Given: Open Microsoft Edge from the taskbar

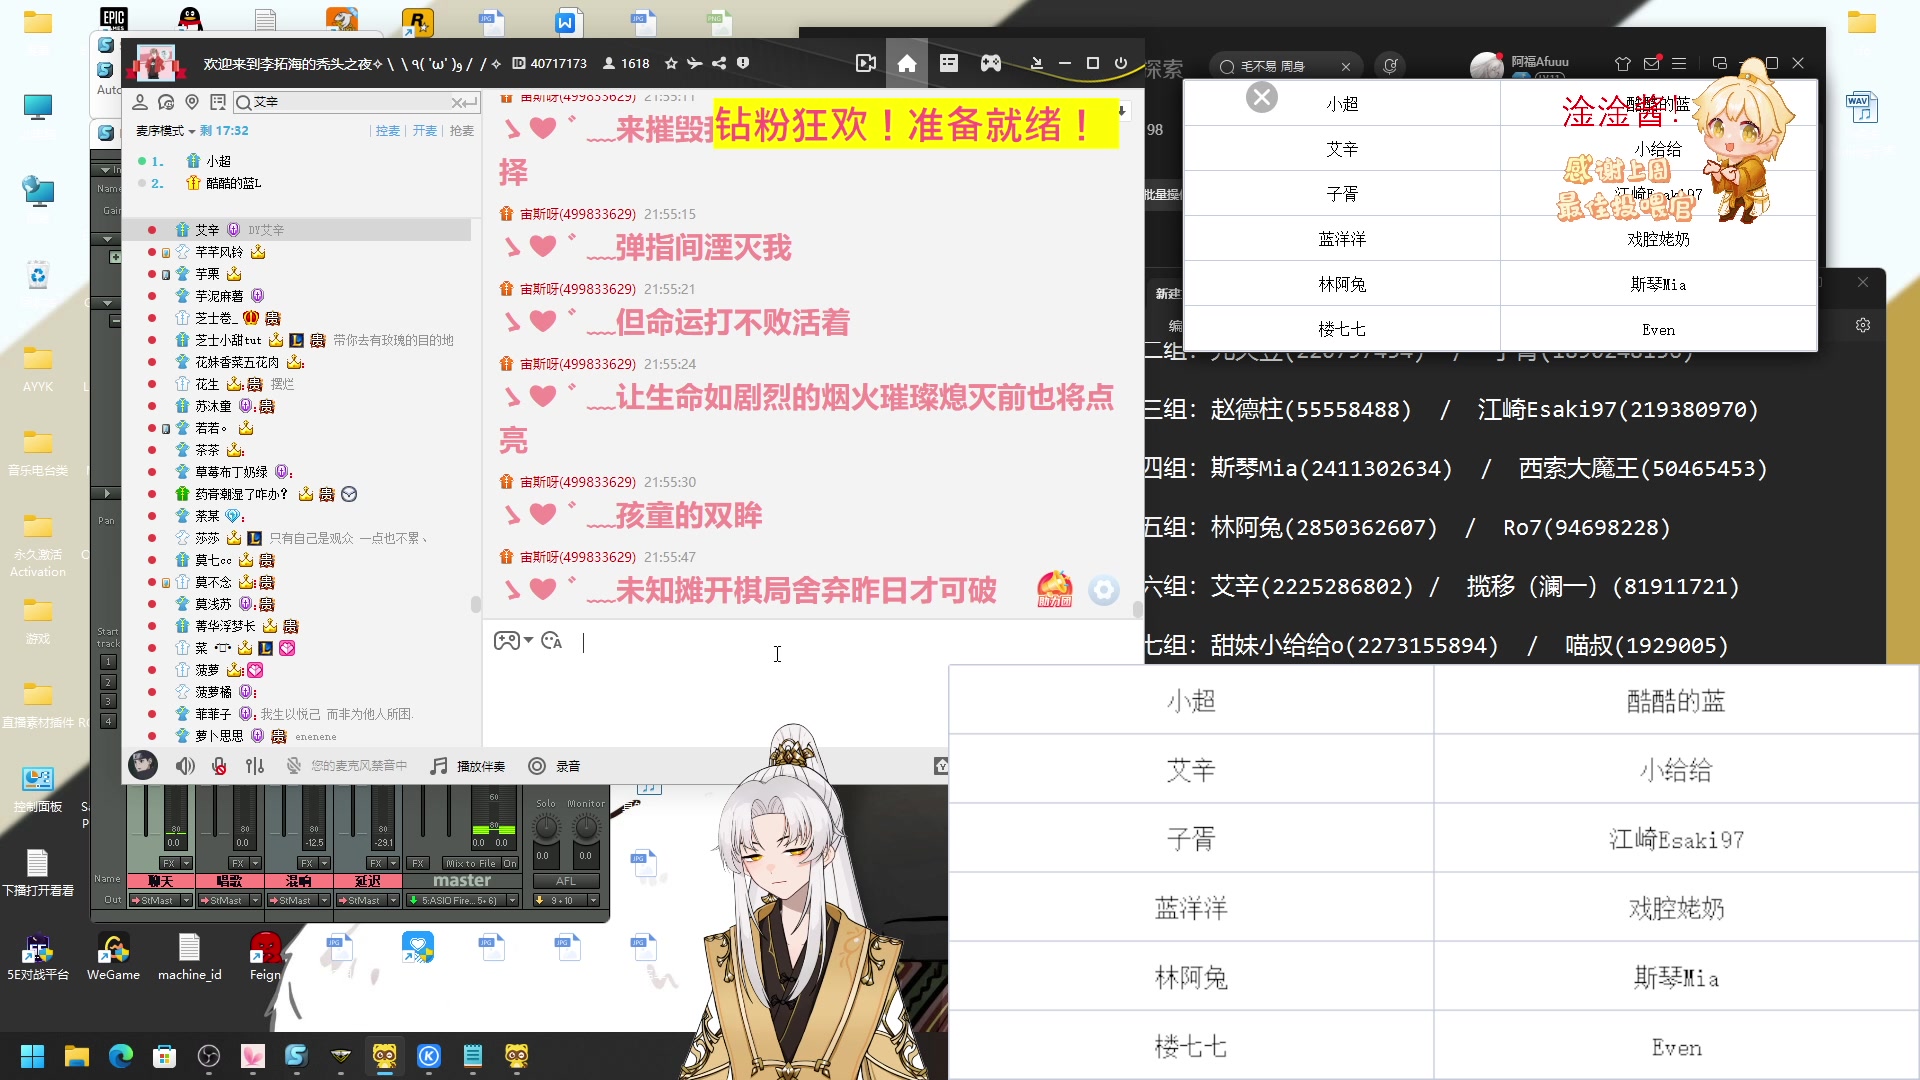Looking at the screenshot, I should click(121, 1056).
